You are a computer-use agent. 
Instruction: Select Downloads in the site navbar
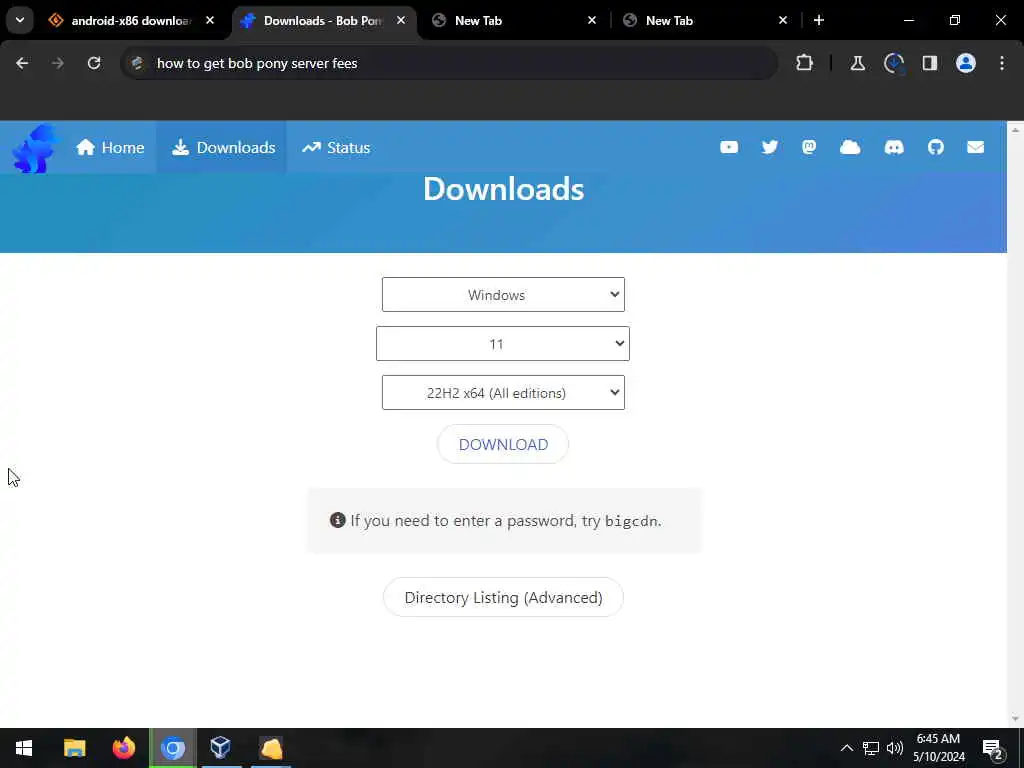[x=223, y=148]
